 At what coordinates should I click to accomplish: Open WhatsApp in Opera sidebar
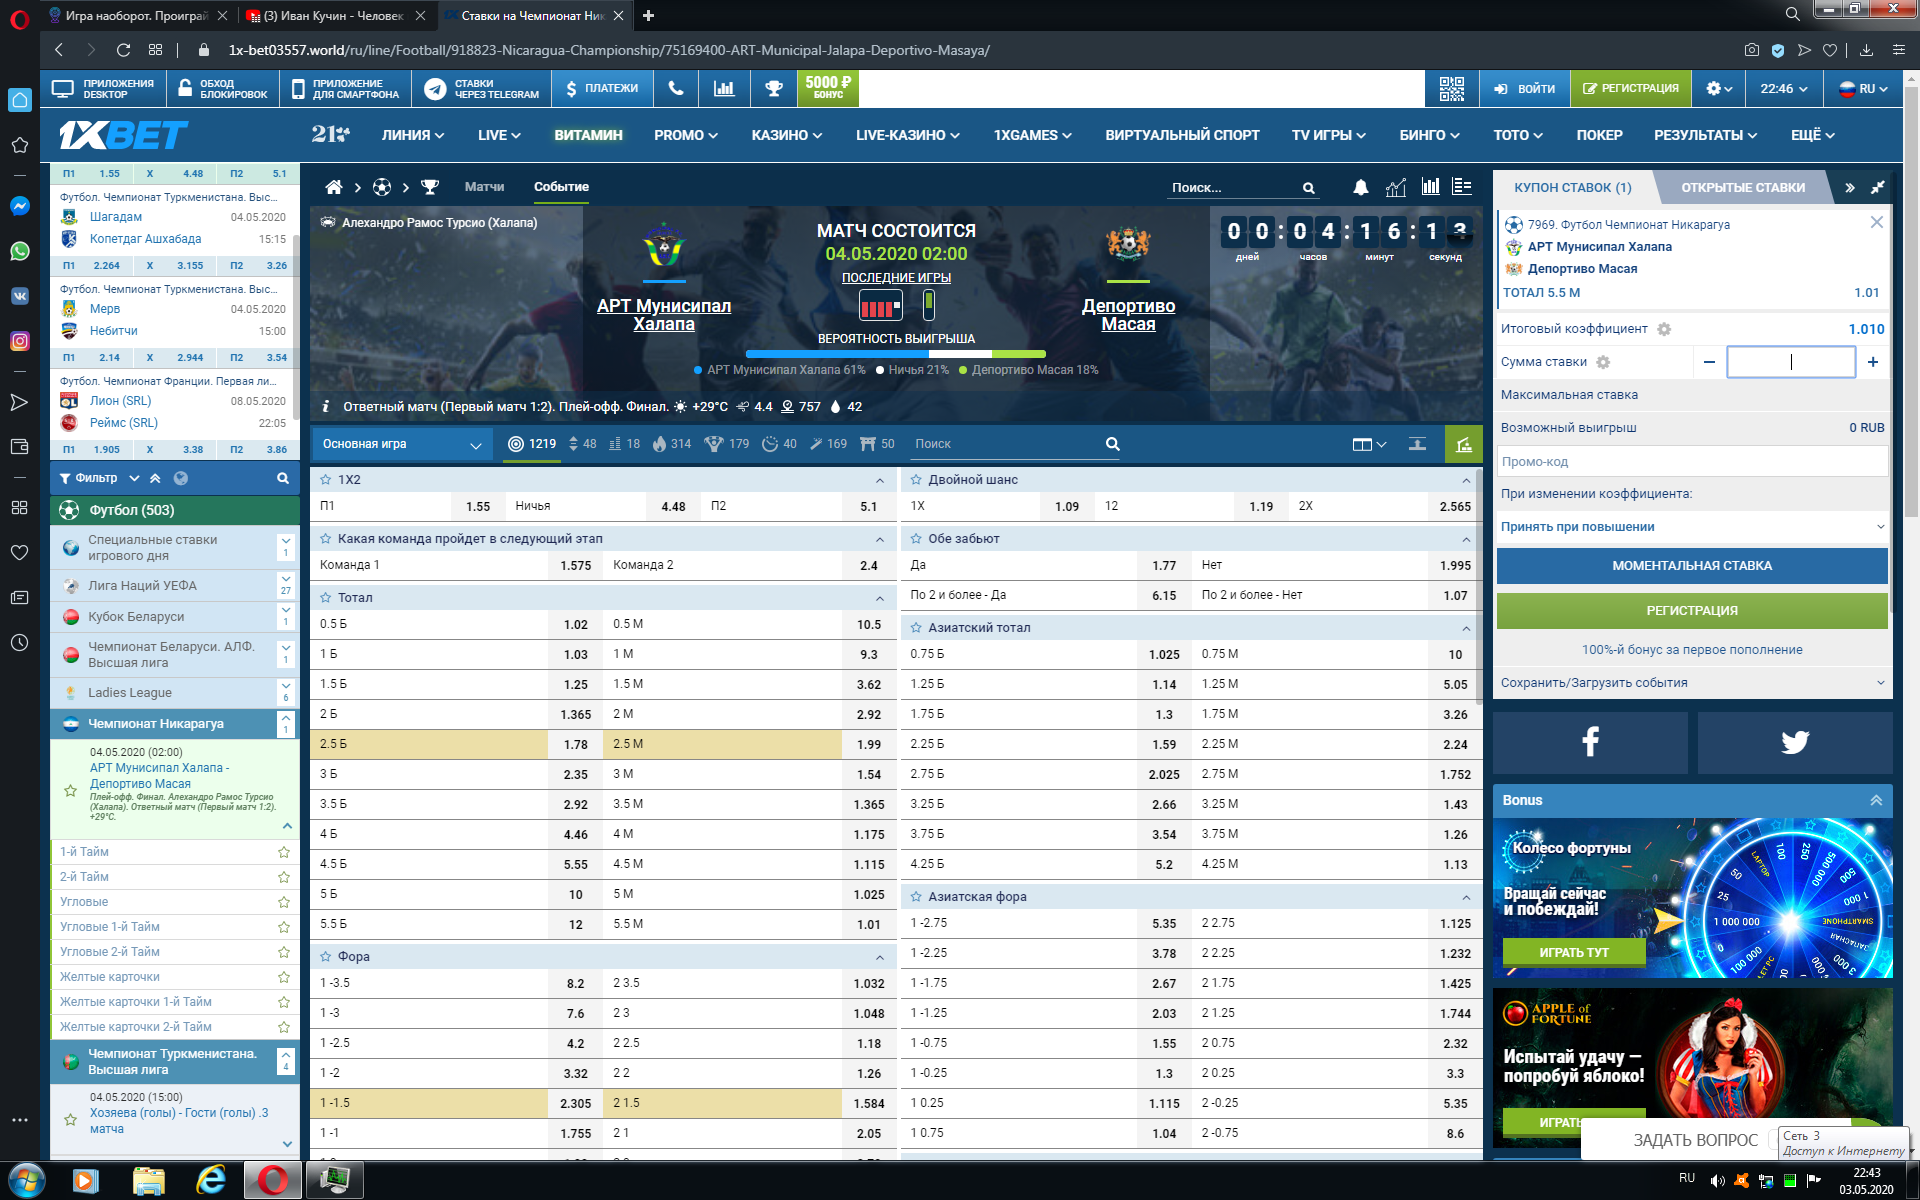(20, 251)
